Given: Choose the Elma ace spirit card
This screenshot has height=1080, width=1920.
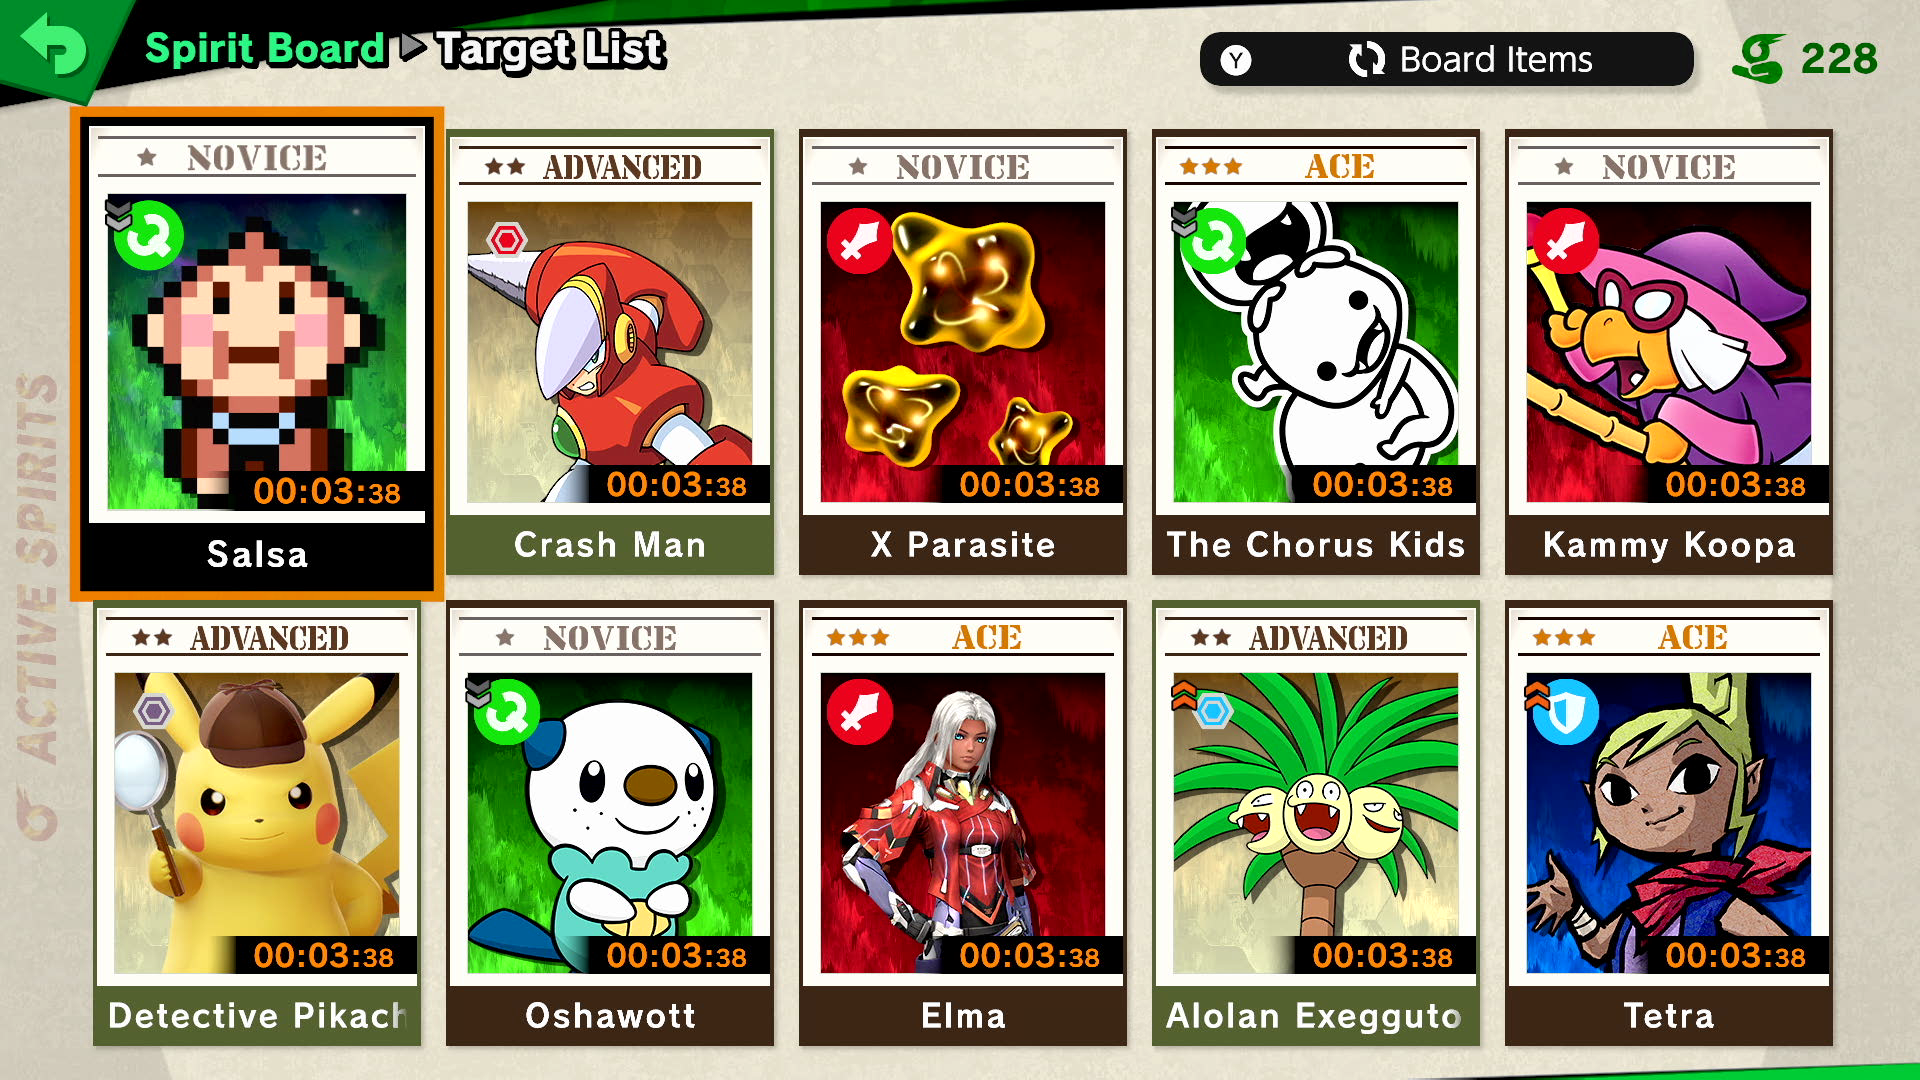Looking at the screenshot, I should [x=963, y=823].
